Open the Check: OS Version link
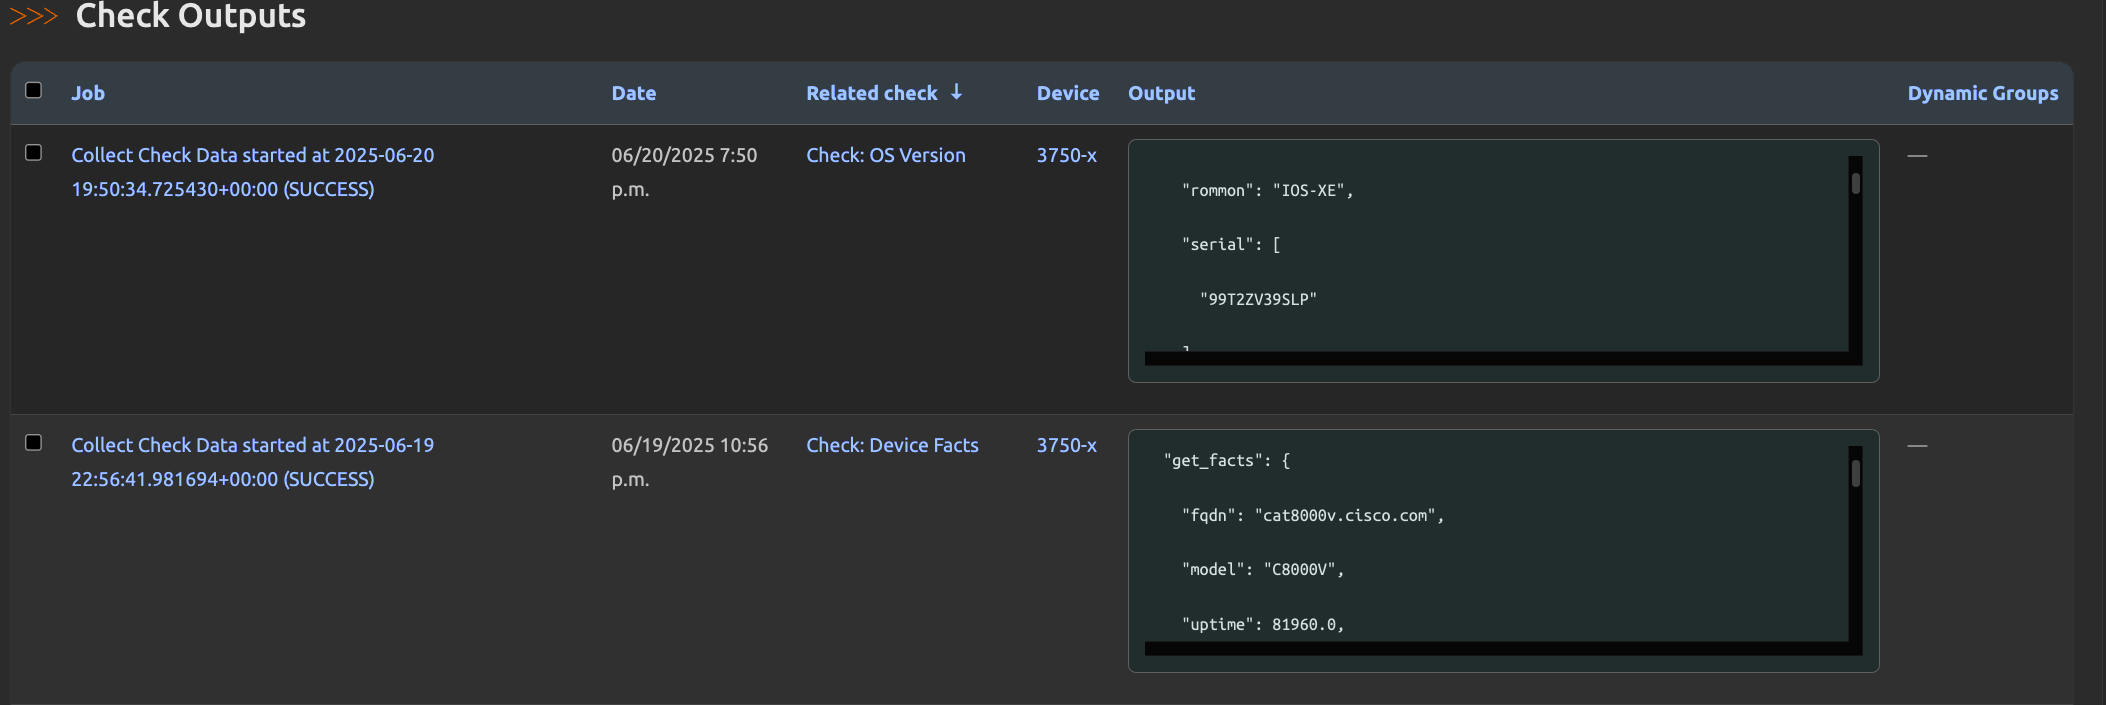The image size is (2106, 705). point(885,155)
